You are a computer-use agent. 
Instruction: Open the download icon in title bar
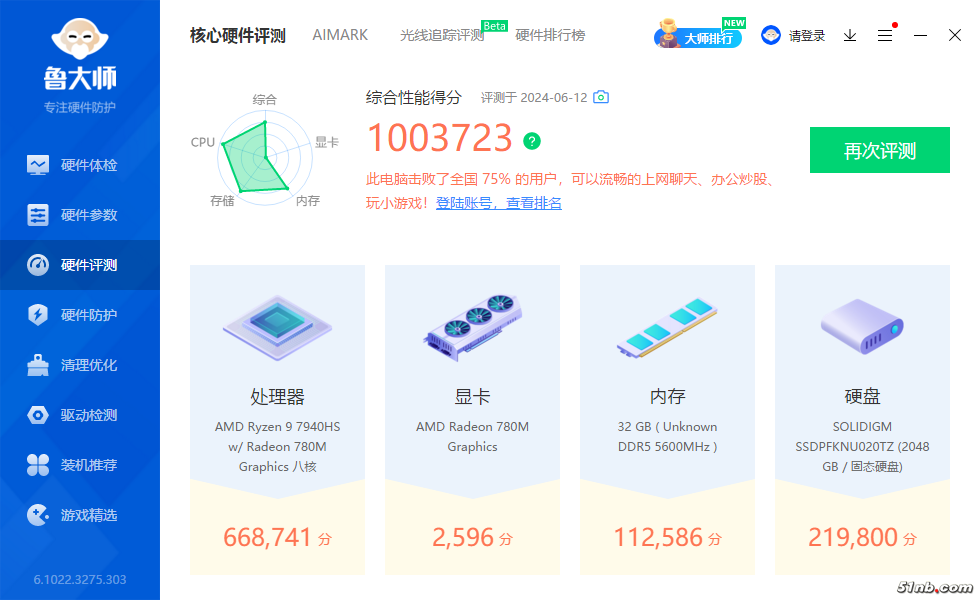pos(850,35)
